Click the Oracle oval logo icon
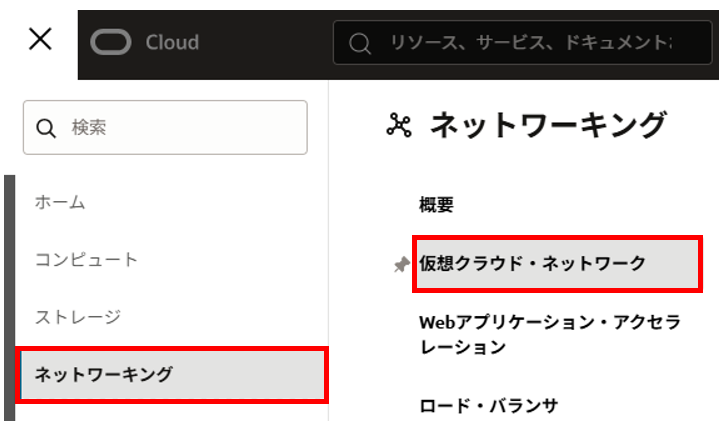The width and height of the screenshot is (725, 440). 112,42
